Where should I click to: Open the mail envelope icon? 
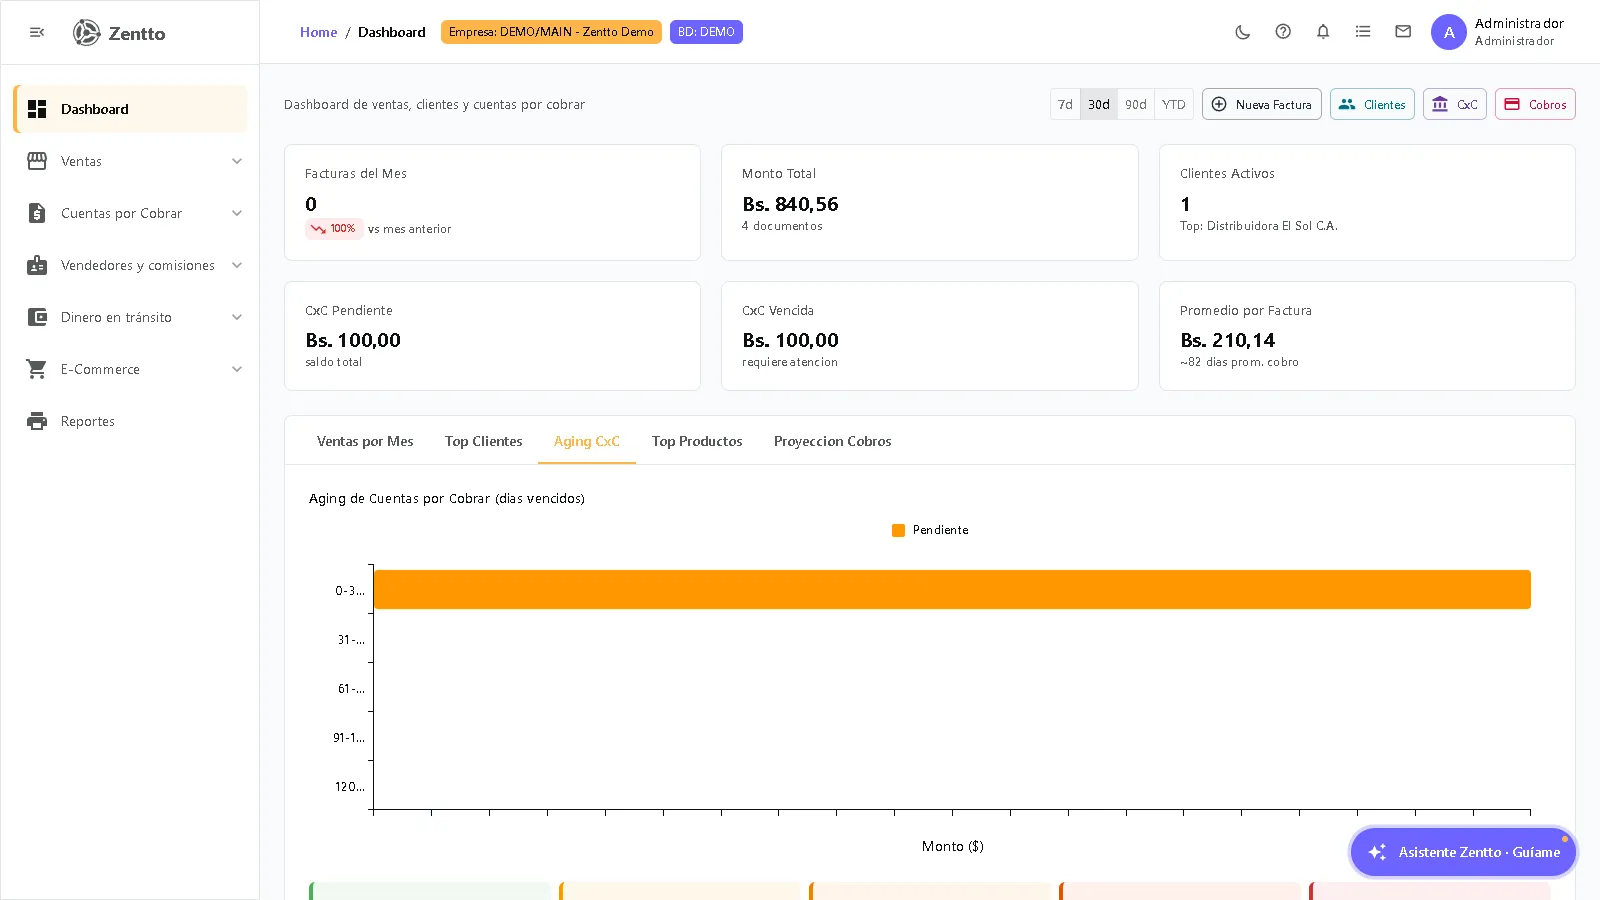point(1403,32)
